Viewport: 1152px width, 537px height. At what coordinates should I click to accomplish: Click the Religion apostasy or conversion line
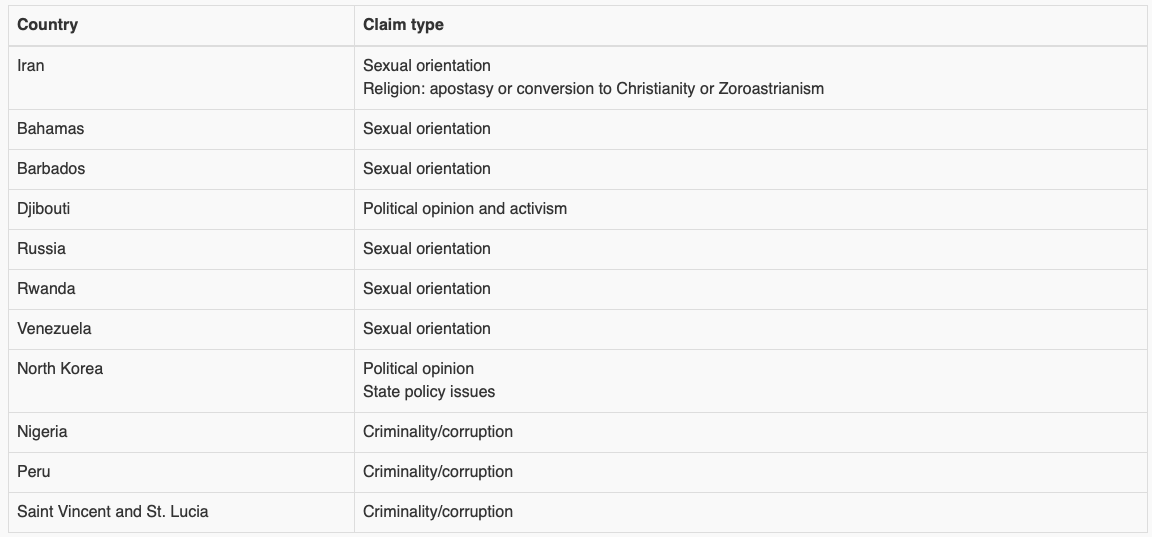[x=593, y=89]
